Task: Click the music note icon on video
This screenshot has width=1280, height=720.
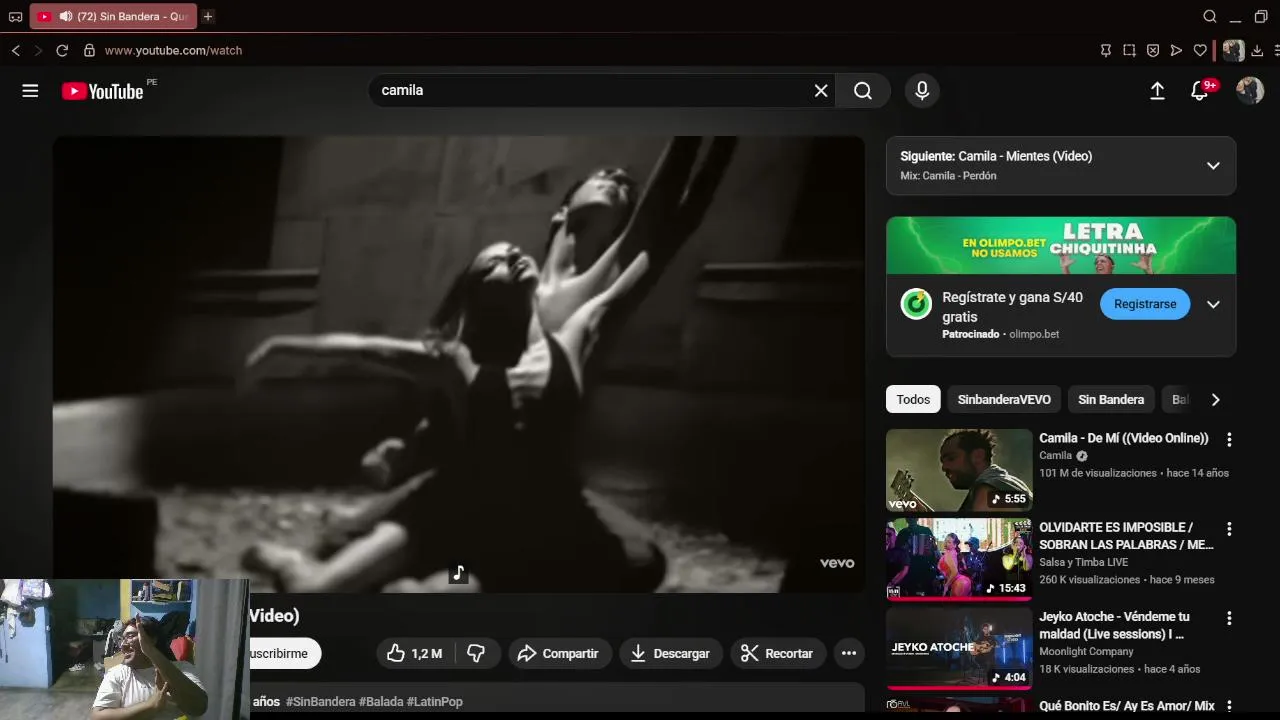Action: pyautogui.click(x=458, y=573)
